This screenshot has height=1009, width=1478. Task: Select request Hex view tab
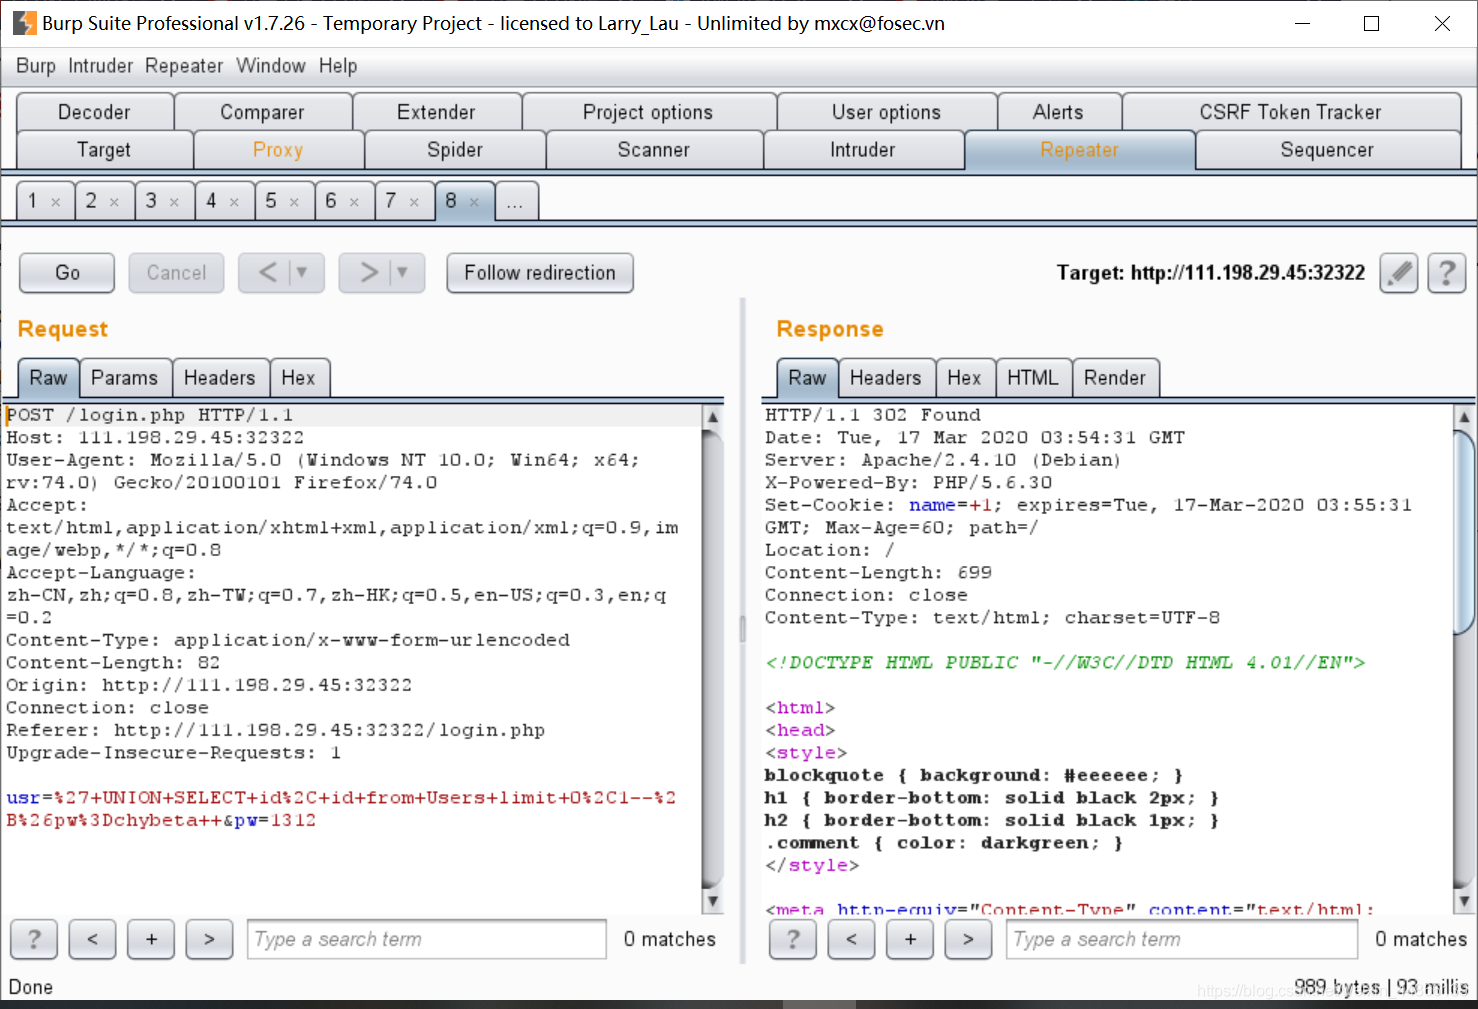pyautogui.click(x=299, y=378)
